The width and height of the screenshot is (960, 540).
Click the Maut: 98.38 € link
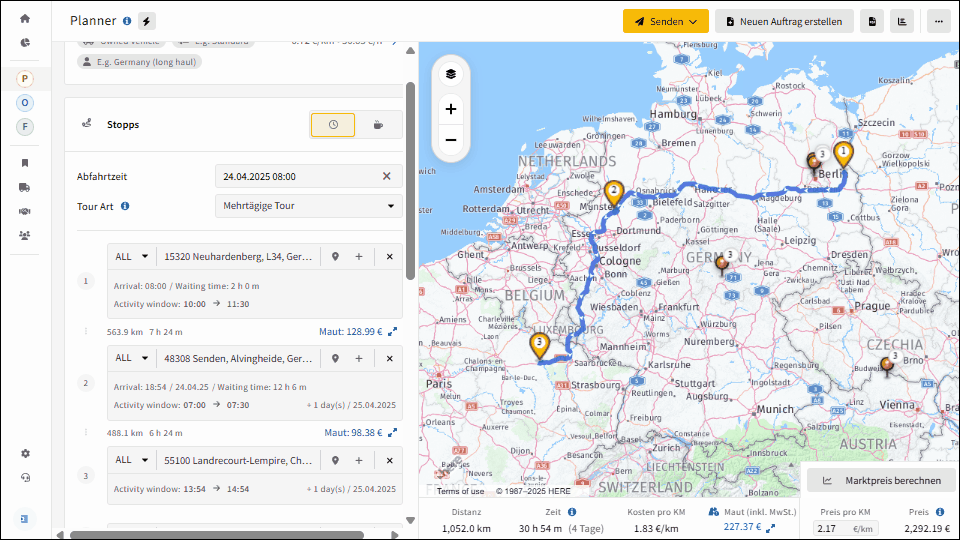[x=353, y=432]
